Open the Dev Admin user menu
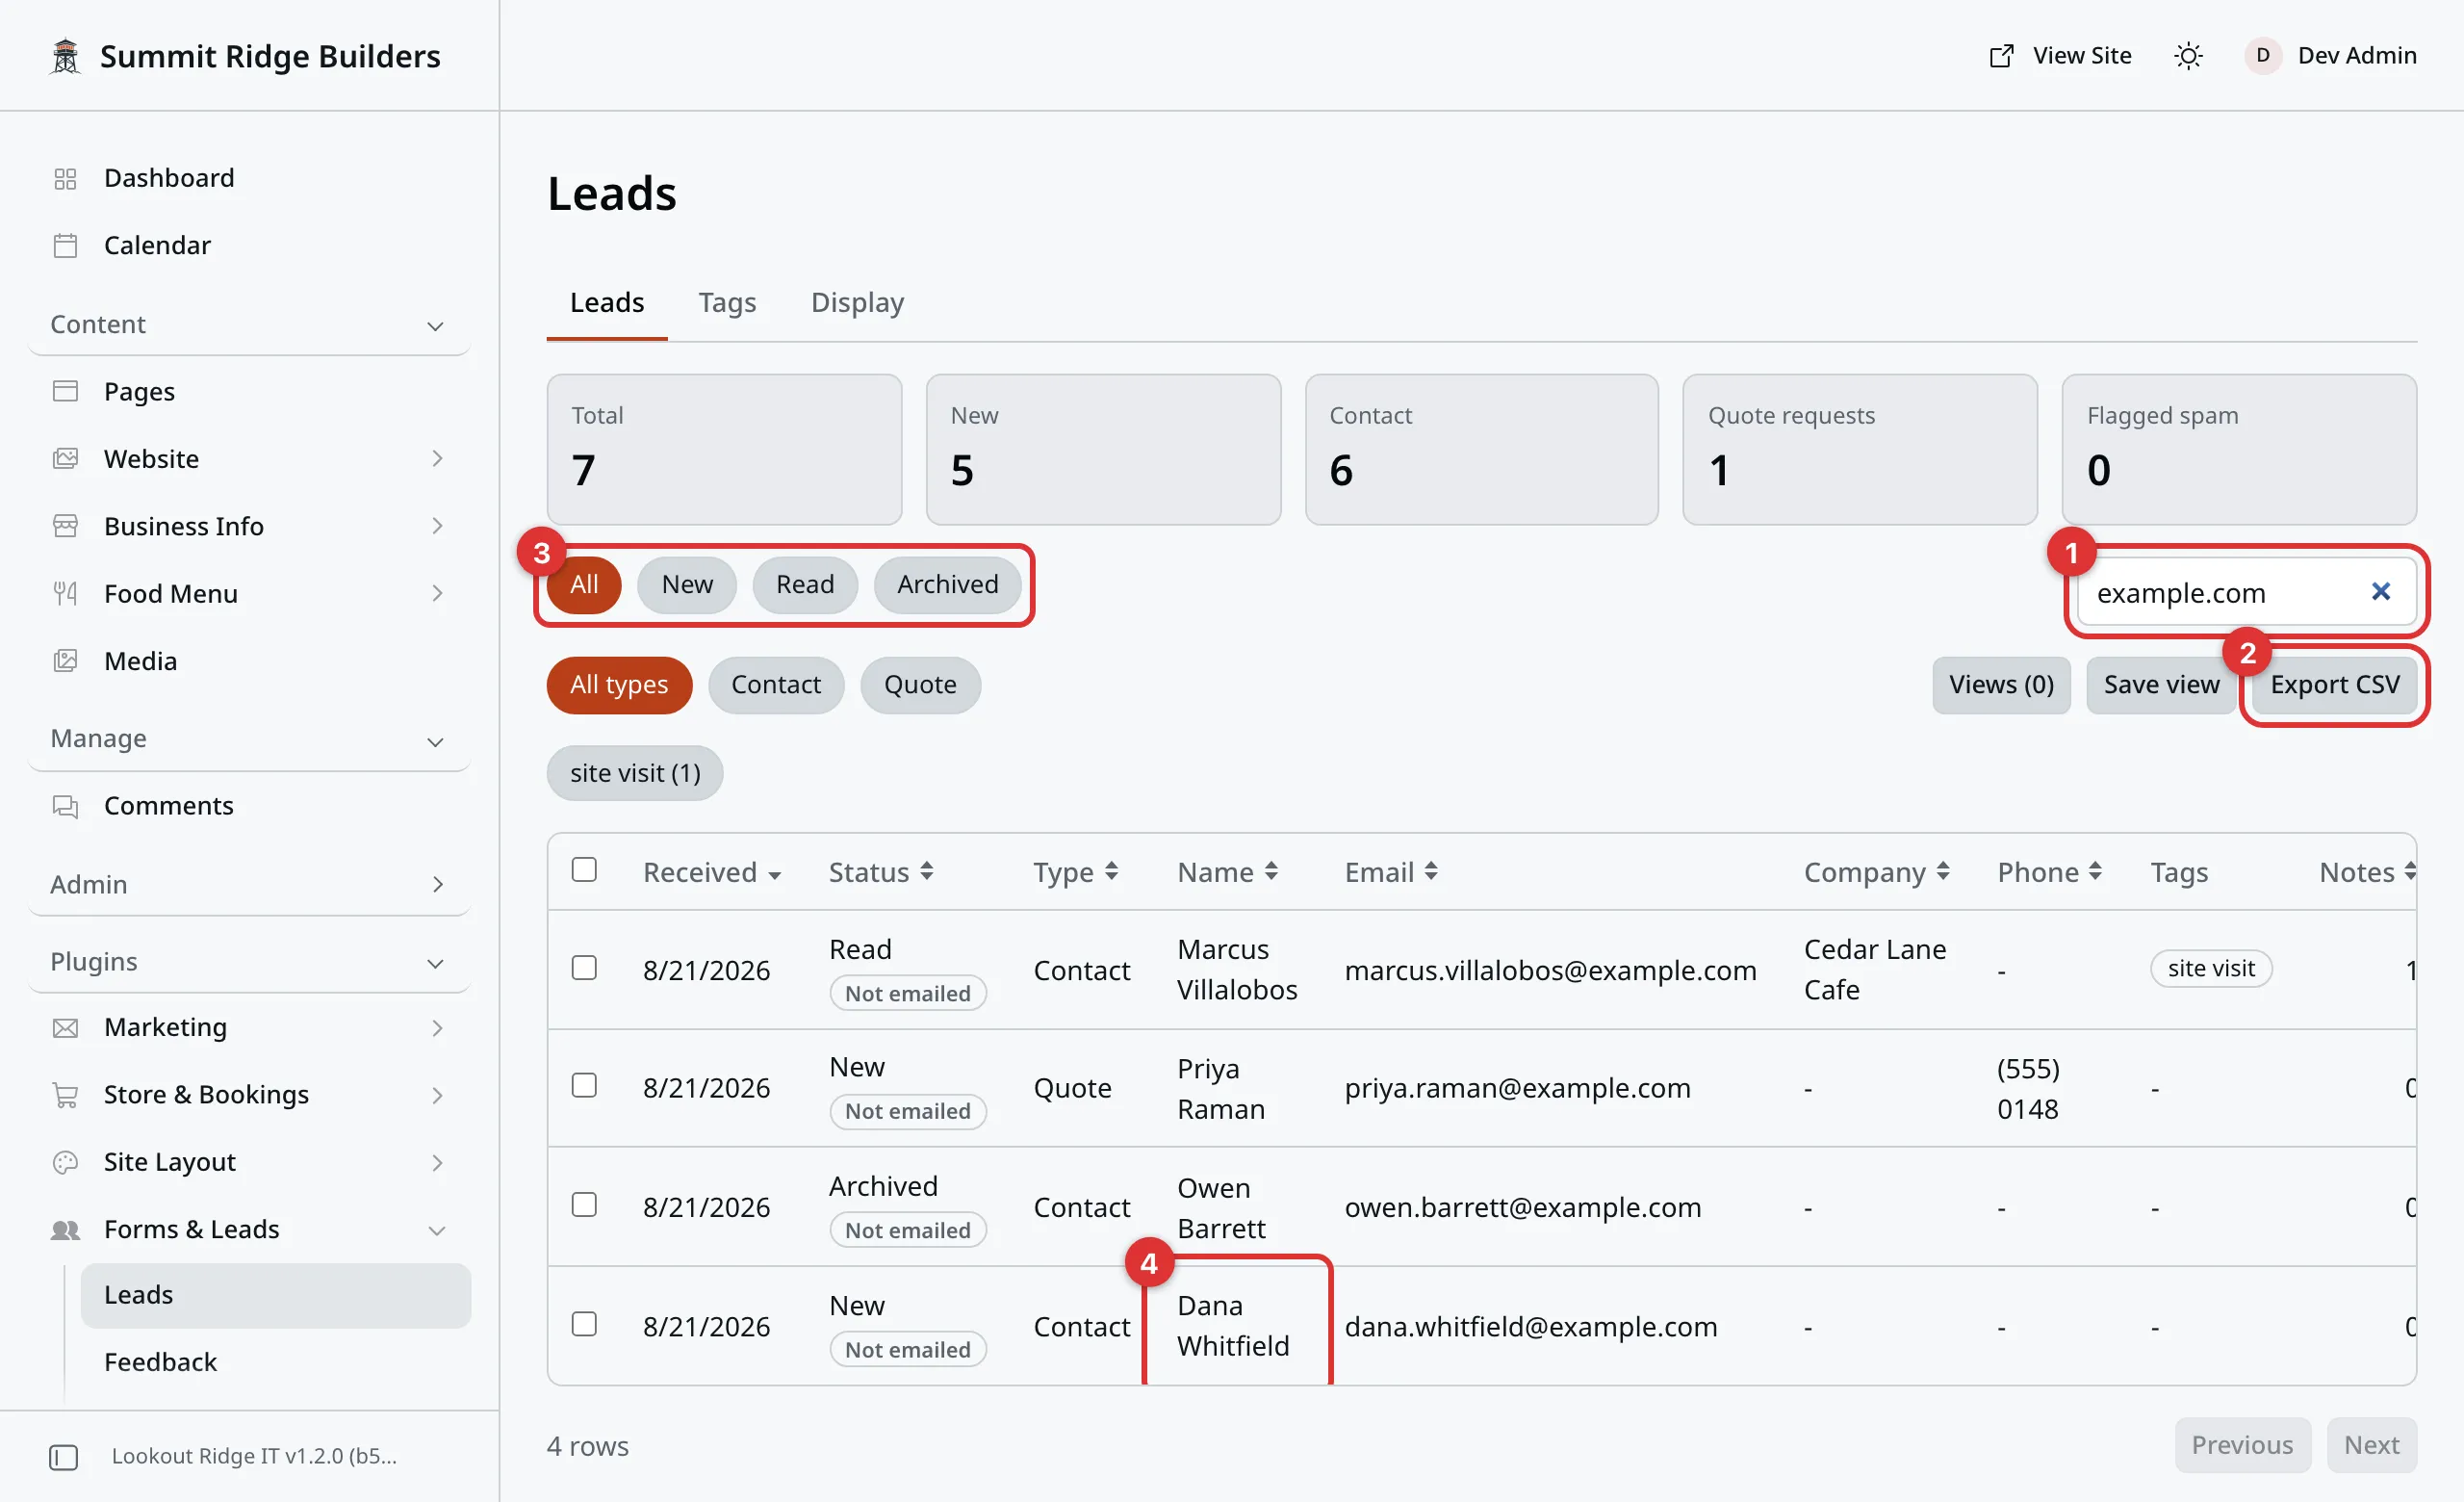This screenshot has width=2464, height=1502. point(2331,56)
